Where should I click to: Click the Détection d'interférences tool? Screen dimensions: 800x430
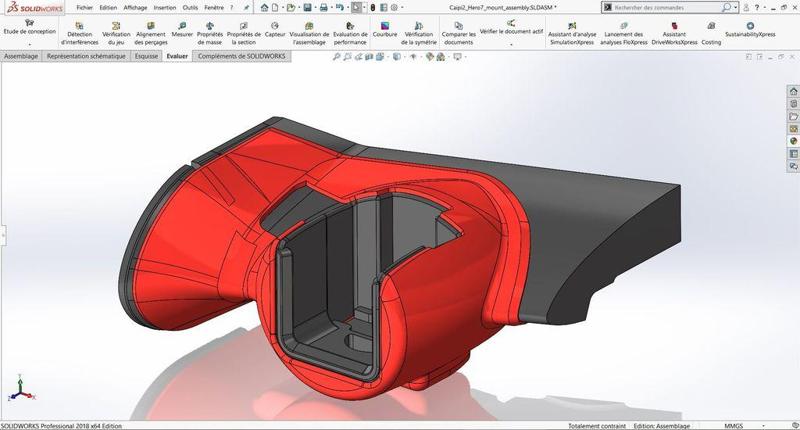(82, 33)
